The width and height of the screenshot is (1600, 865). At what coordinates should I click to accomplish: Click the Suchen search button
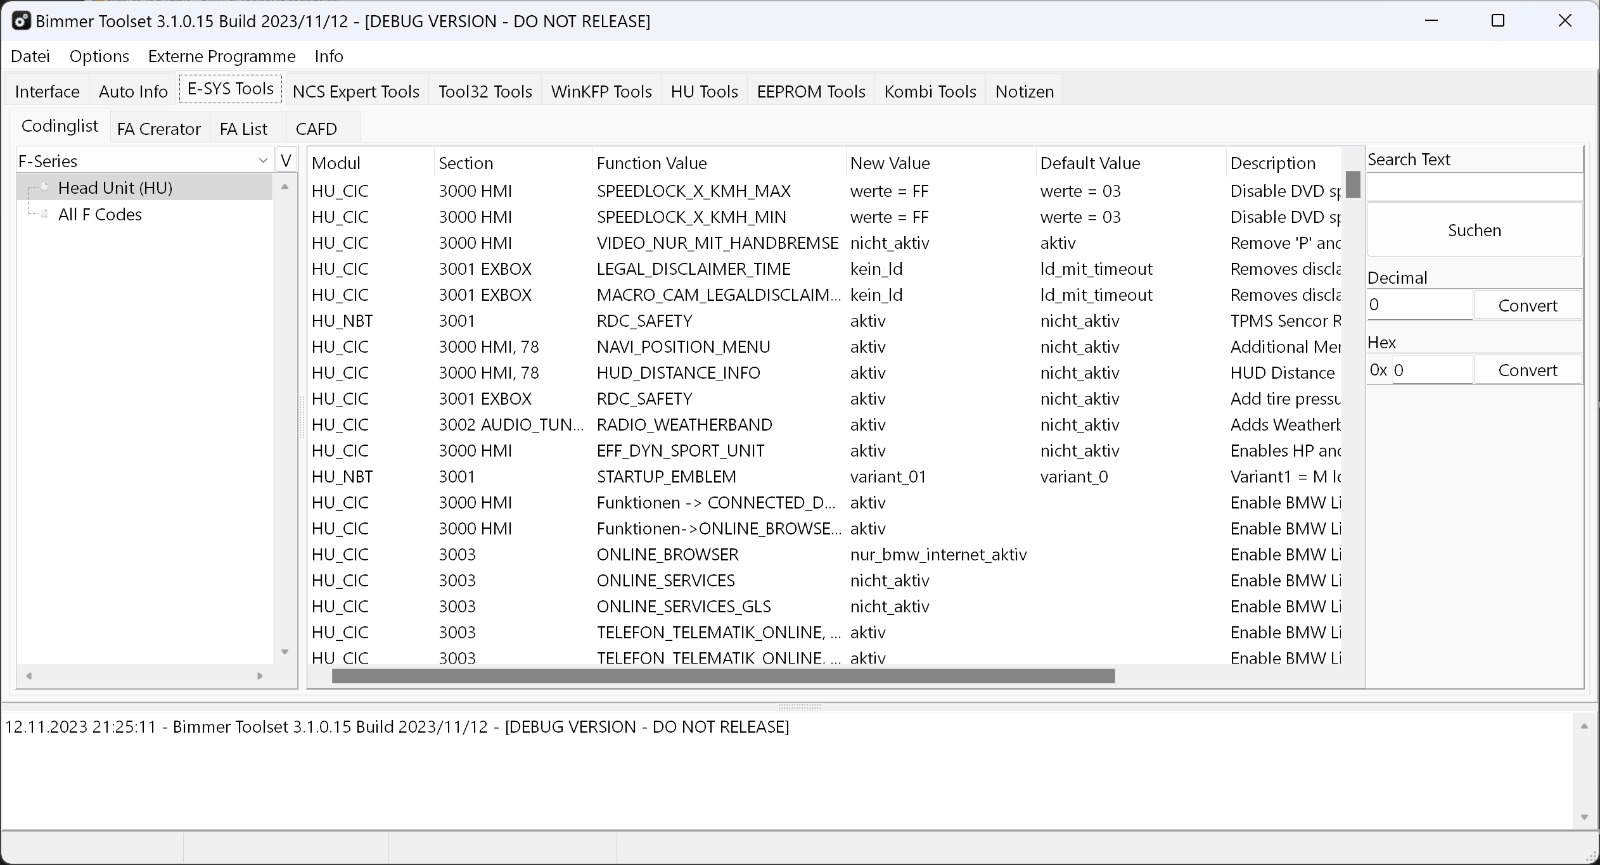click(x=1474, y=230)
